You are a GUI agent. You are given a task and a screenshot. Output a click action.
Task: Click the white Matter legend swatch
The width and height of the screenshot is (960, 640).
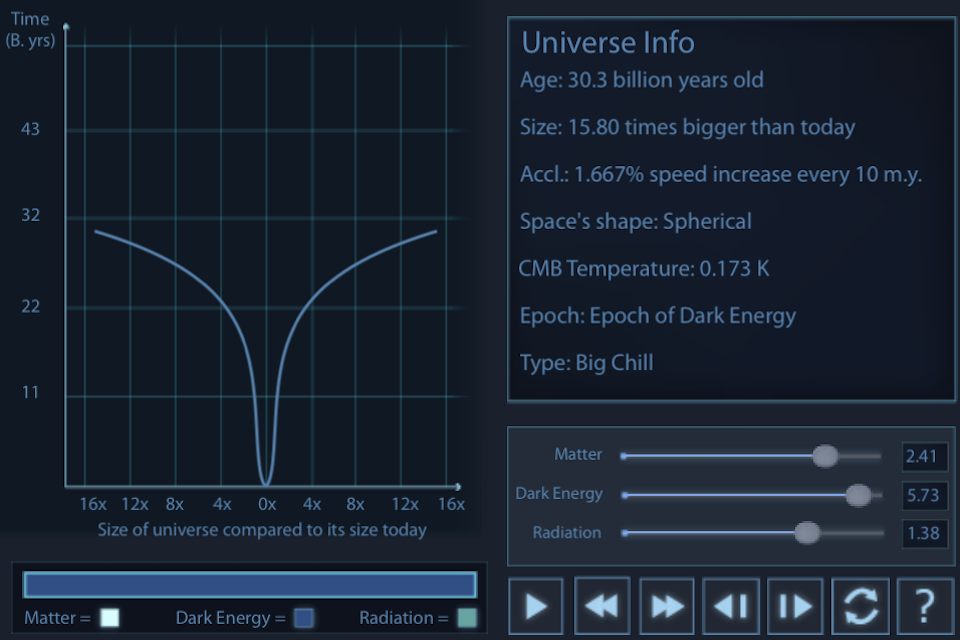pyautogui.click(x=110, y=617)
